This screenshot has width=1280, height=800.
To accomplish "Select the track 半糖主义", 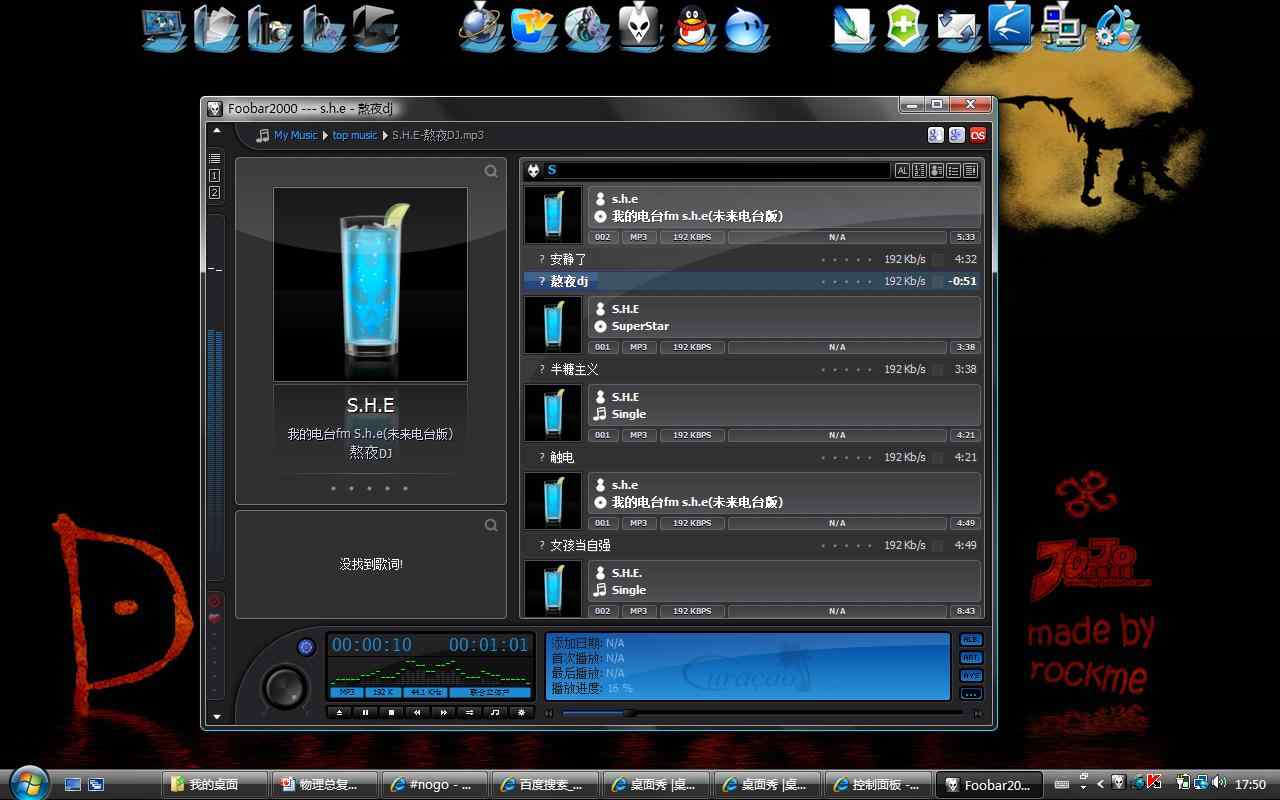I will (x=752, y=369).
